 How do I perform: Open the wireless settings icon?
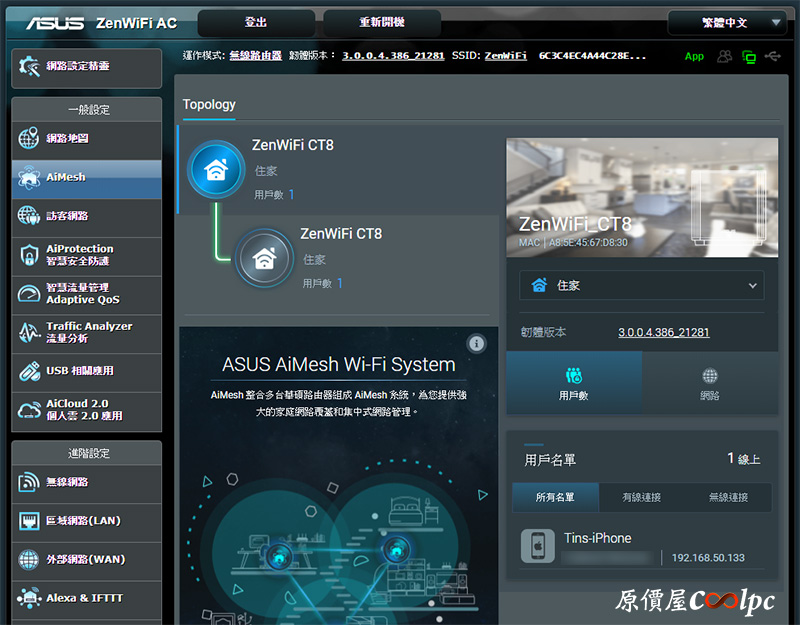coord(29,482)
